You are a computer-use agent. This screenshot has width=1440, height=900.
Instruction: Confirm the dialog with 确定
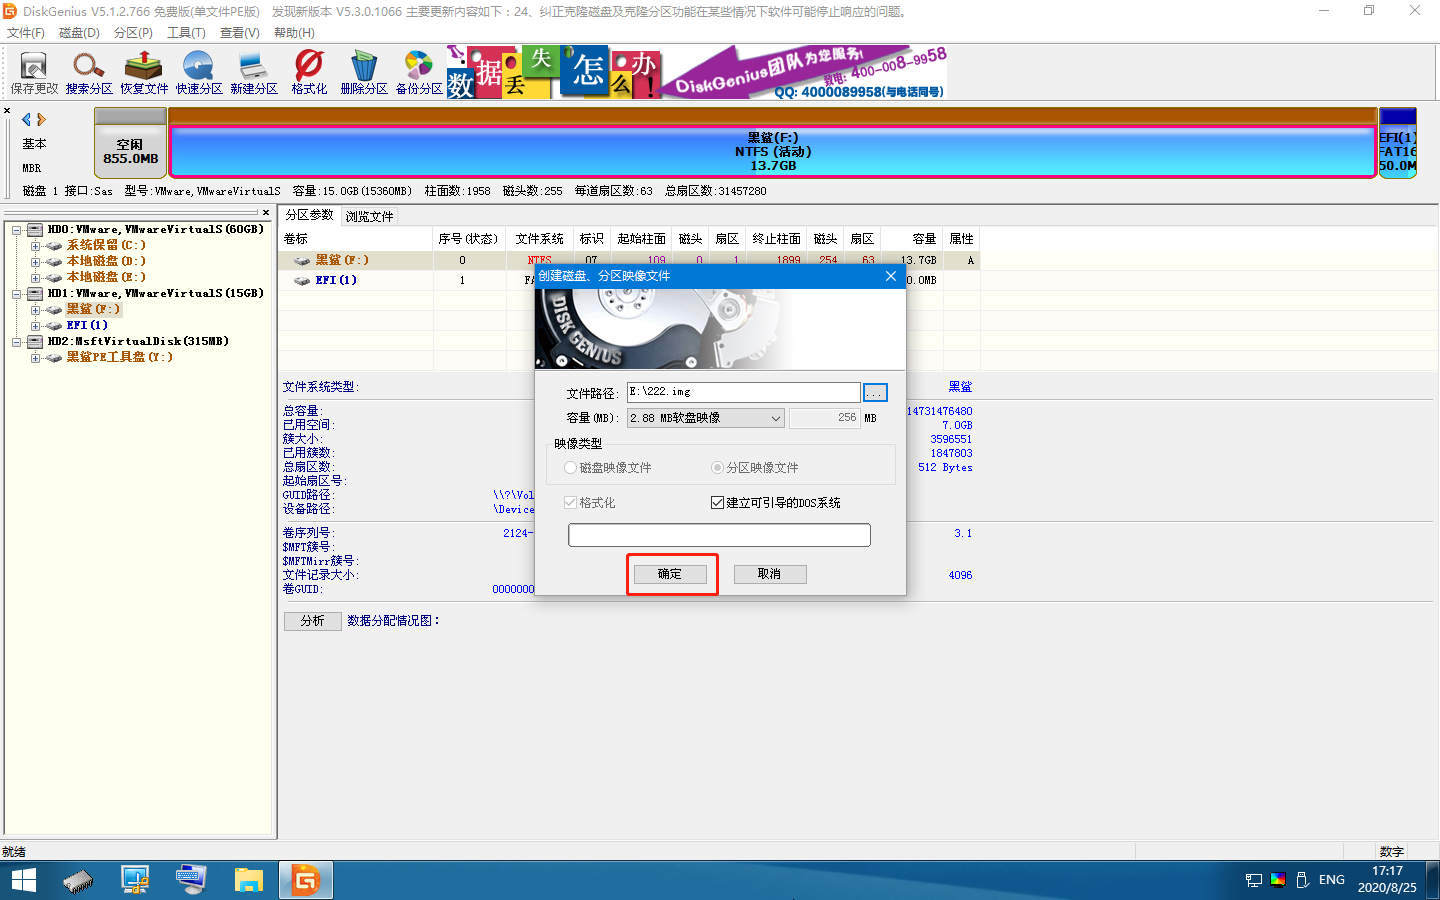[670, 574]
